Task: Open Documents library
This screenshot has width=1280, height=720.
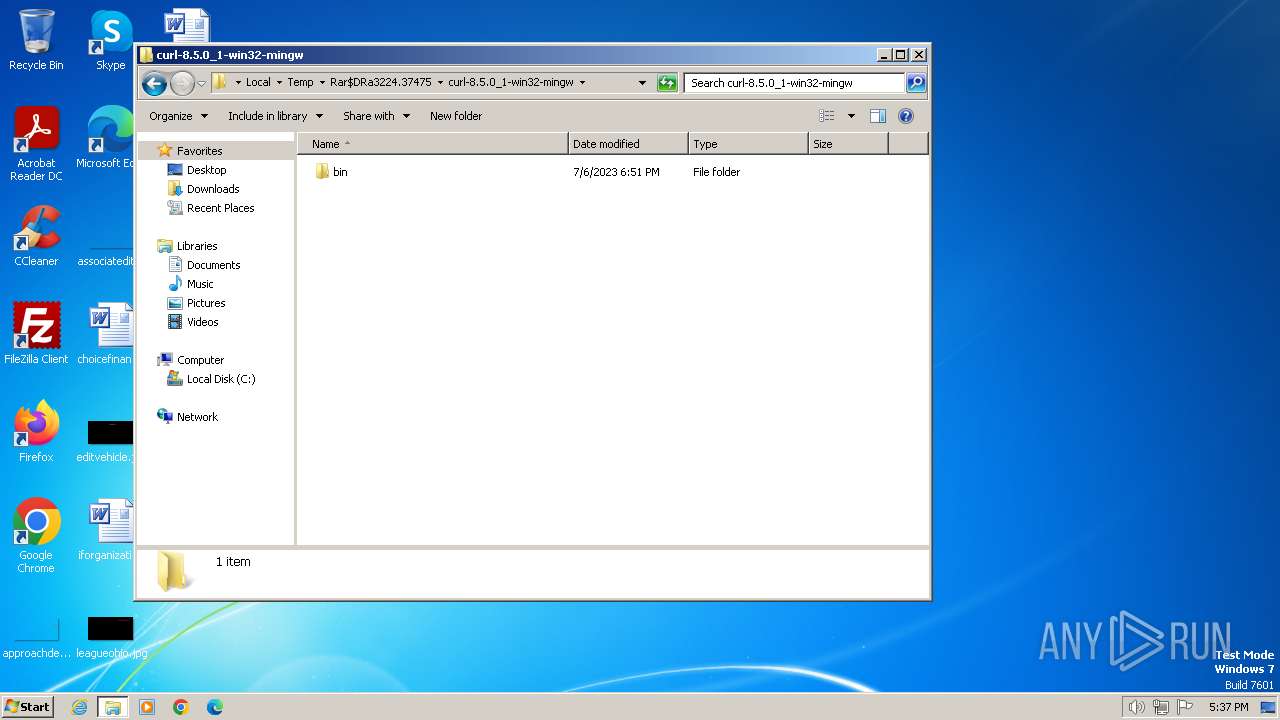Action: (x=213, y=265)
